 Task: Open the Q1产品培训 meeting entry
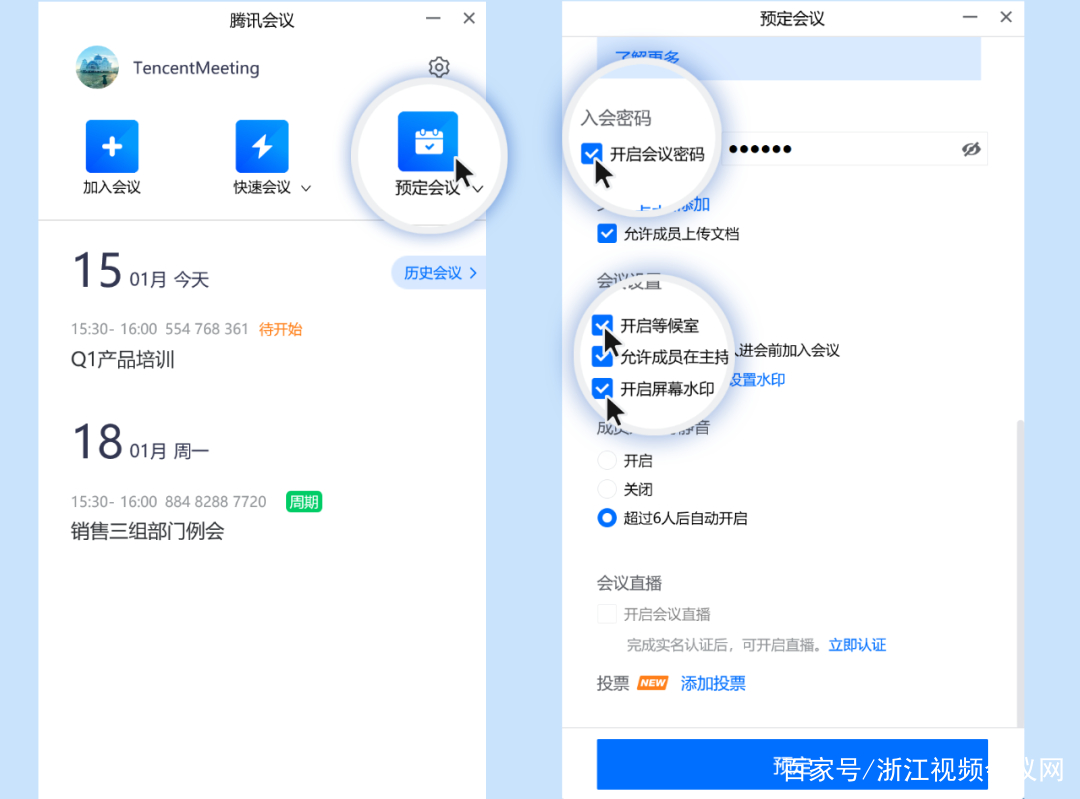(123, 359)
